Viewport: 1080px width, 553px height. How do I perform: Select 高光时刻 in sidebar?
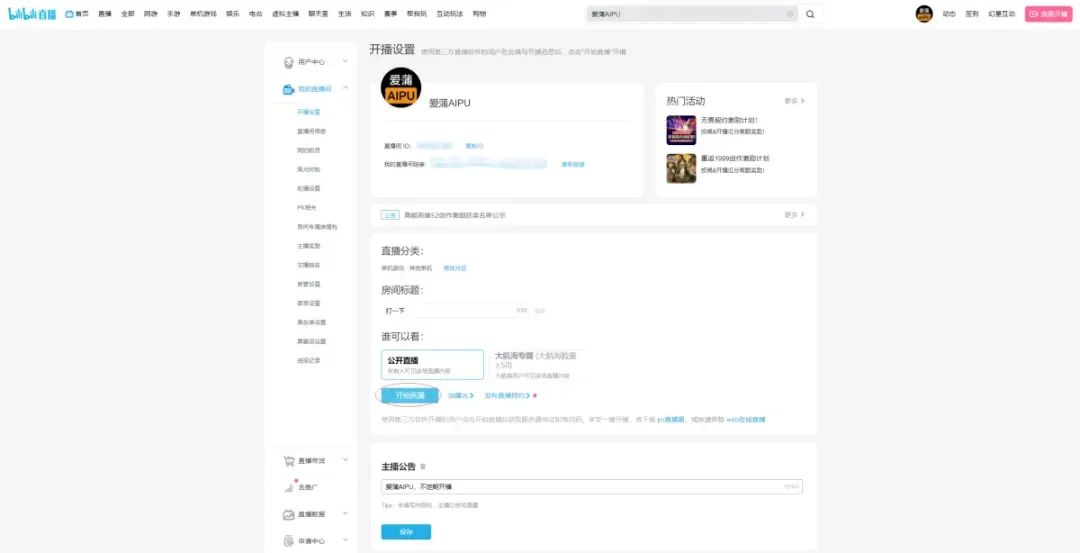(x=309, y=169)
